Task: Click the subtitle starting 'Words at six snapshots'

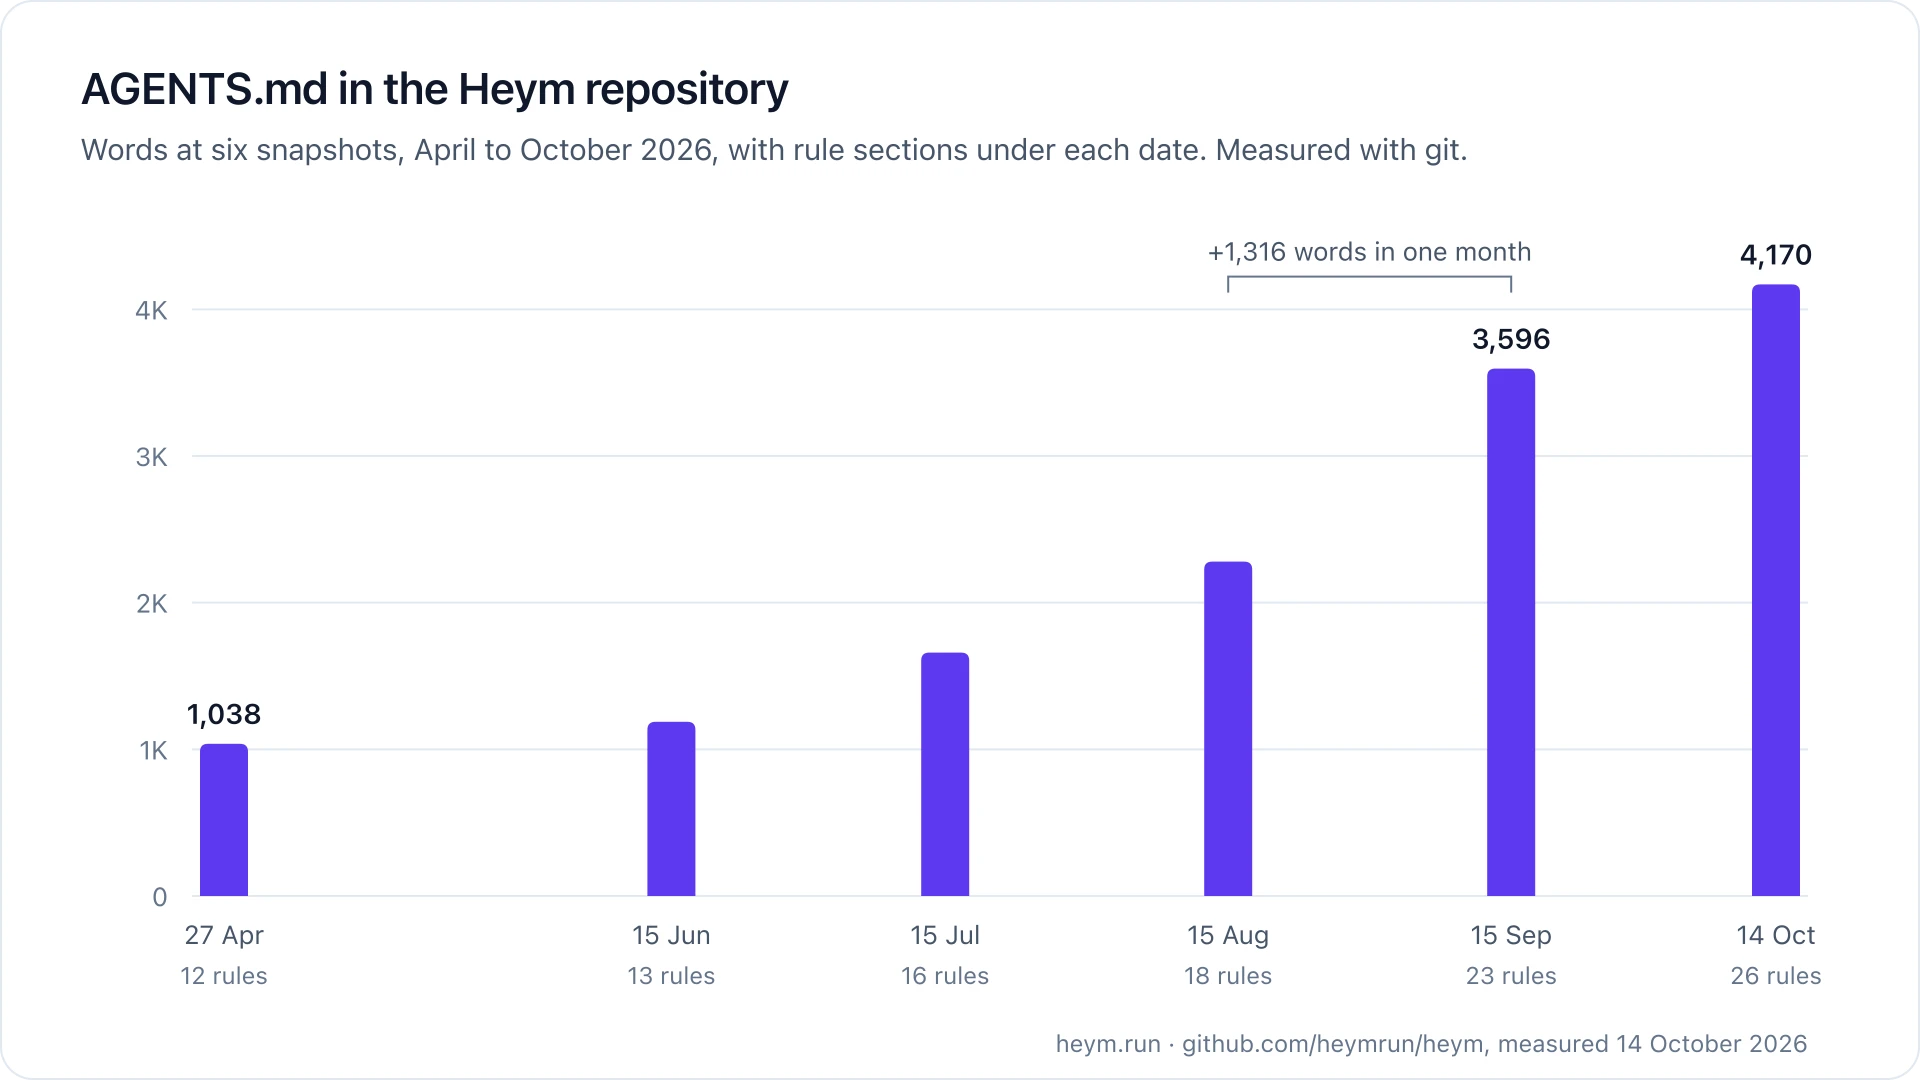Action: click(x=774, y=150)
